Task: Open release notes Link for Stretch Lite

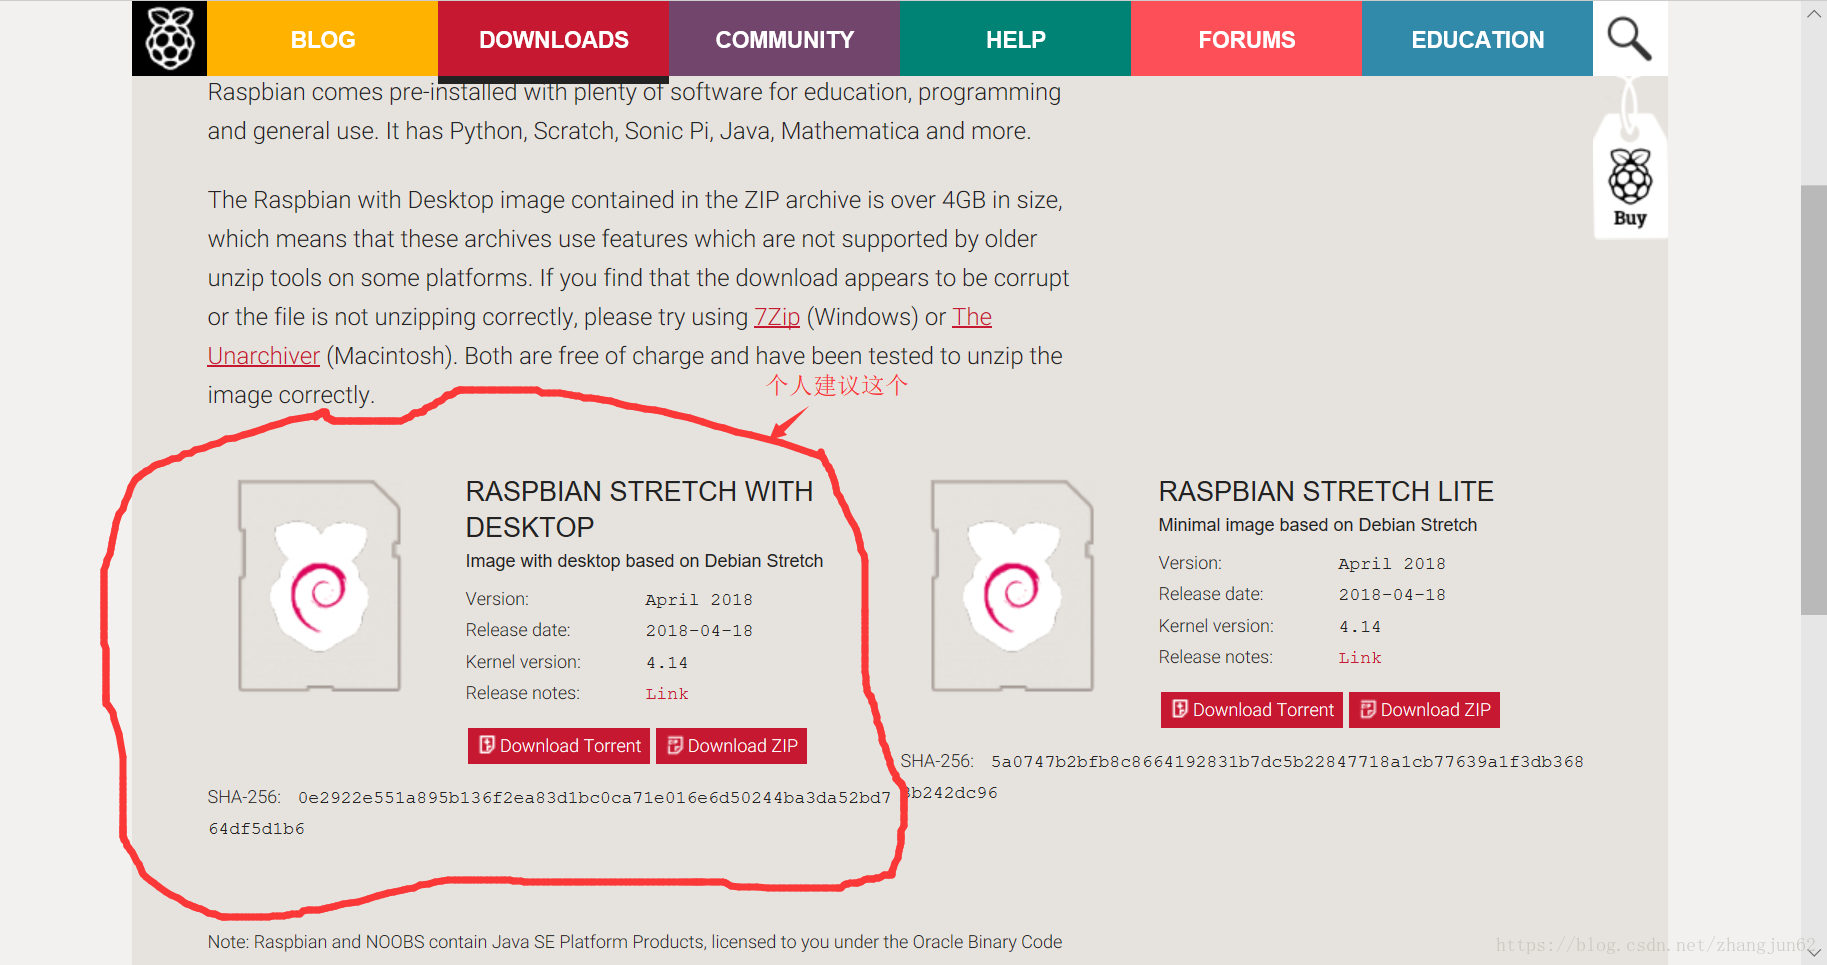Action: (1360, 658)
